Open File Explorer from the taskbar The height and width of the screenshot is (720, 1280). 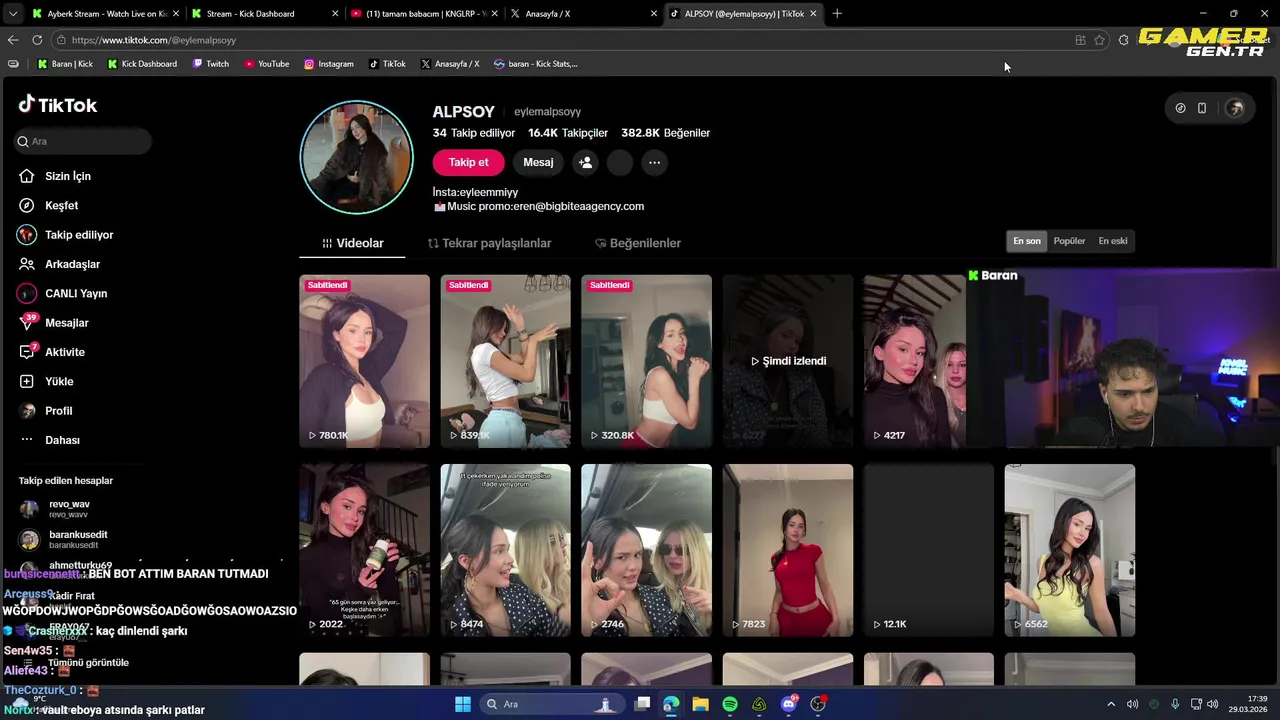pyautogui.click(x=700, y=704)
